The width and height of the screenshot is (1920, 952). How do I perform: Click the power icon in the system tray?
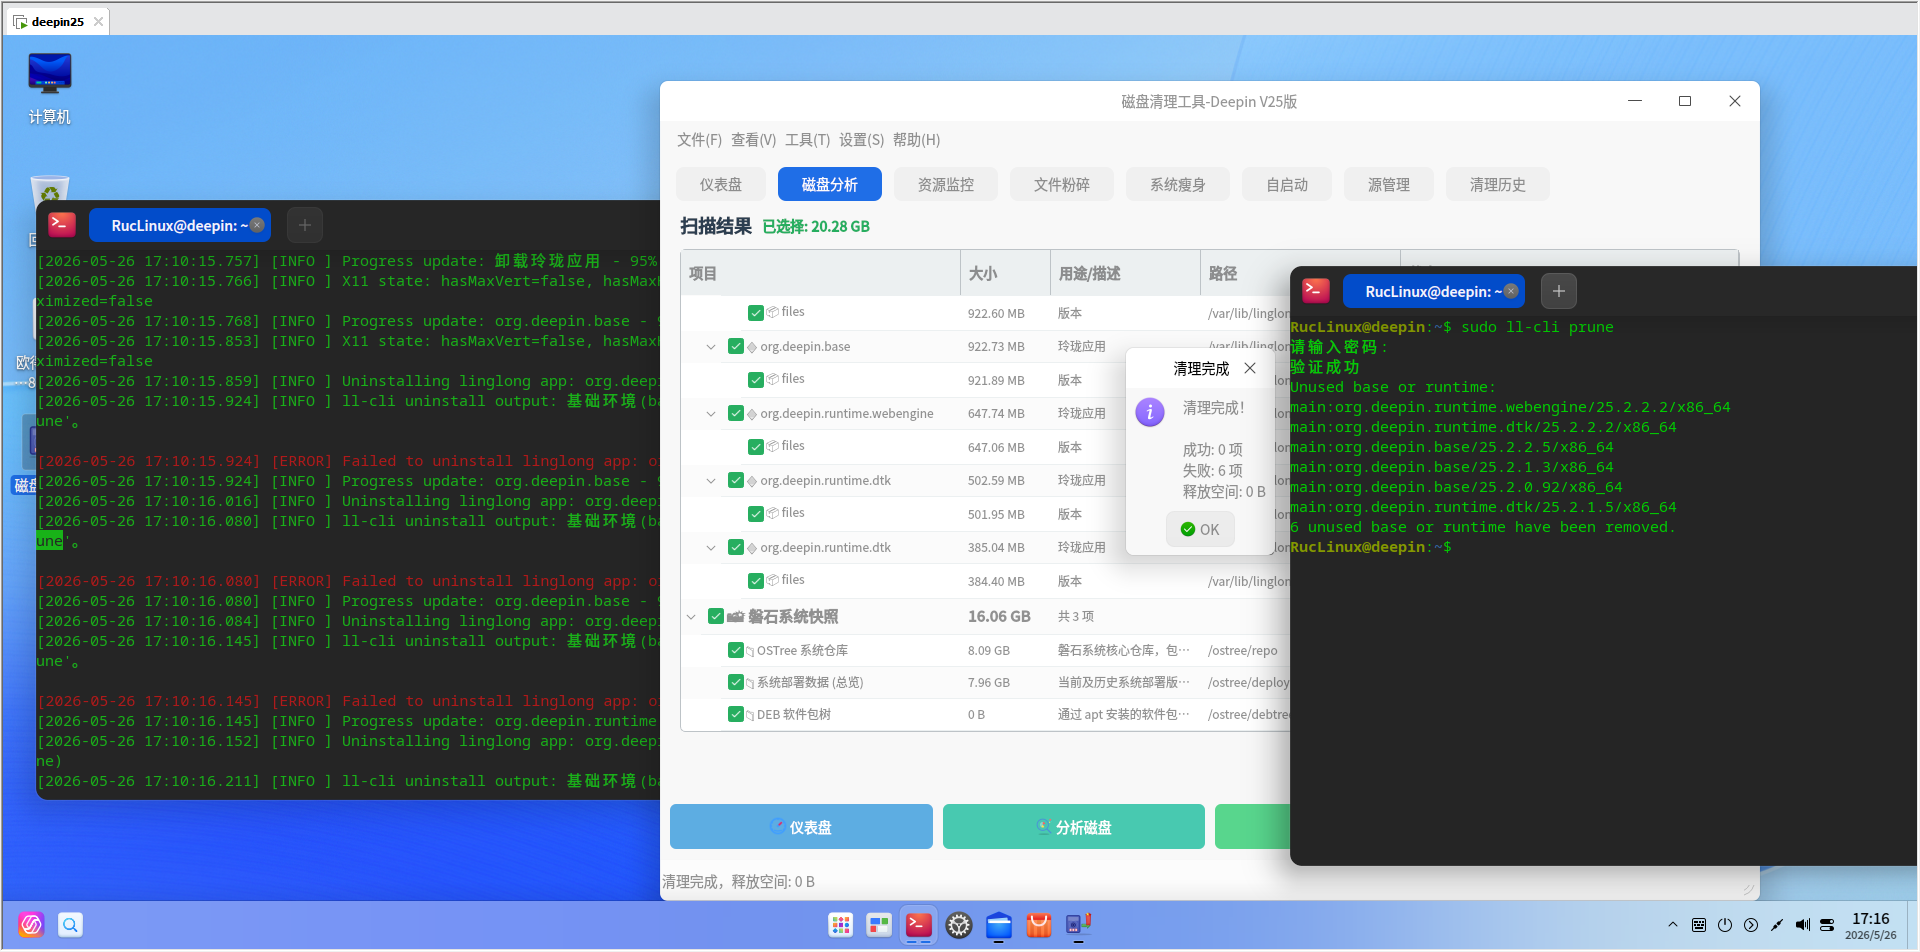[1725, 925]
